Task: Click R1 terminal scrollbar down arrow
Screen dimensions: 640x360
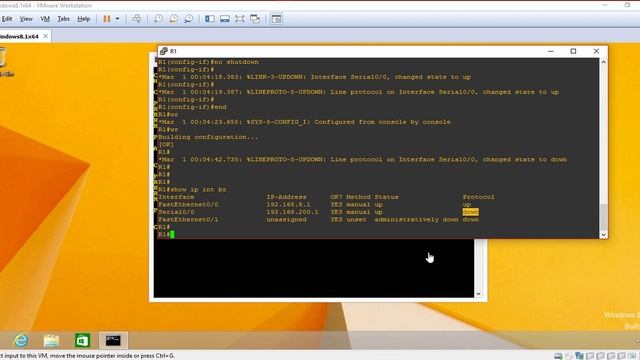Action: pyautogui.click(x=603, y=235)
